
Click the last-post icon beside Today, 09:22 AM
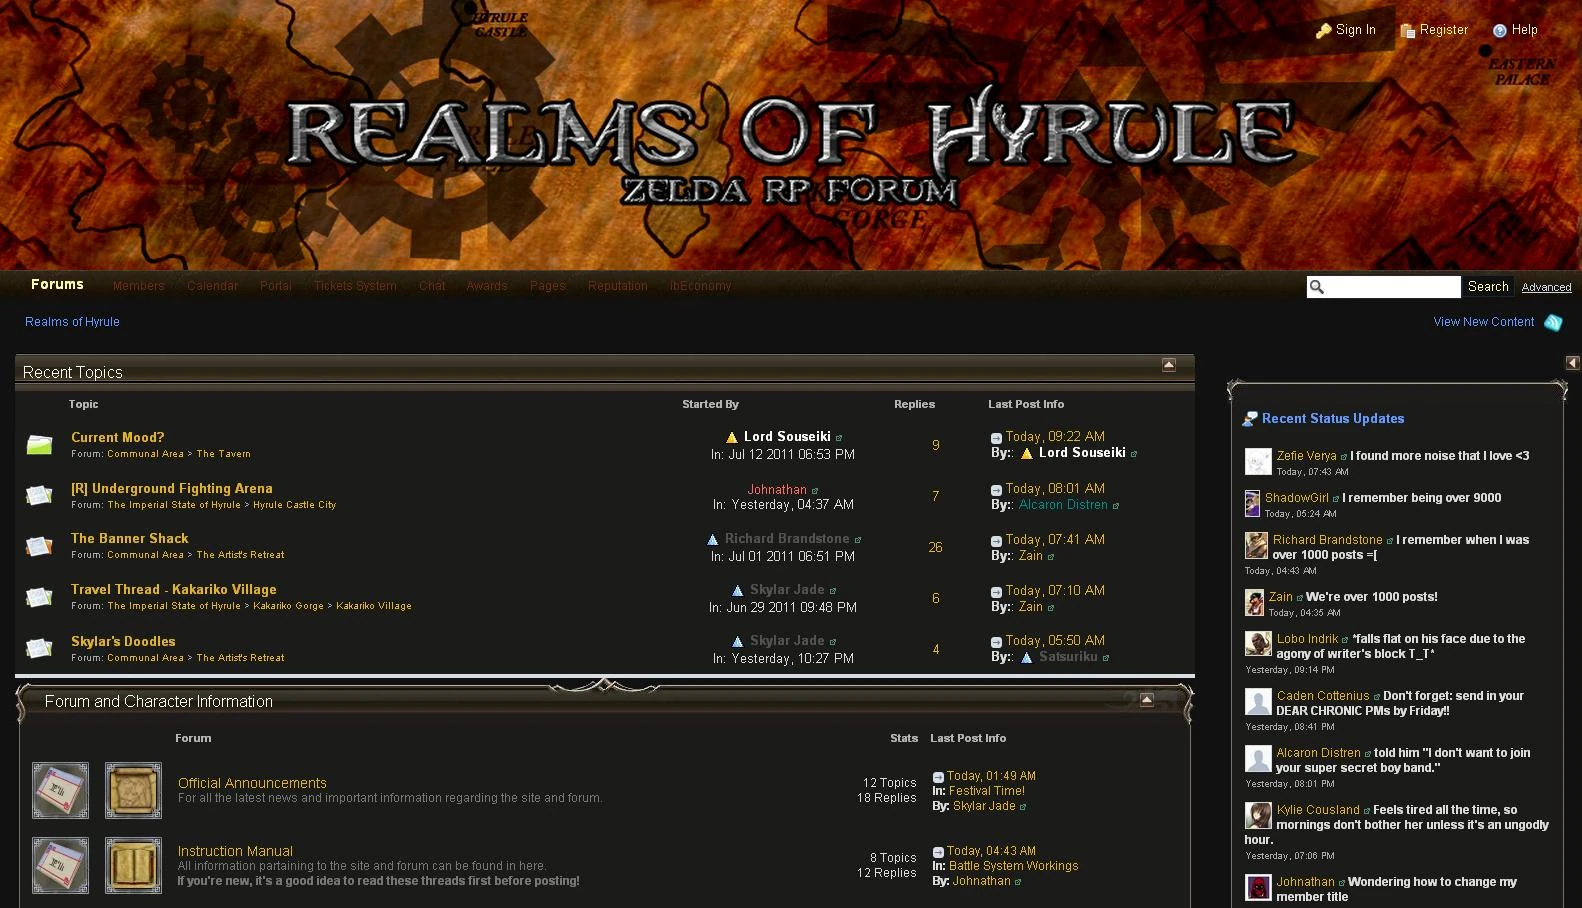click(x=996, y=438)
